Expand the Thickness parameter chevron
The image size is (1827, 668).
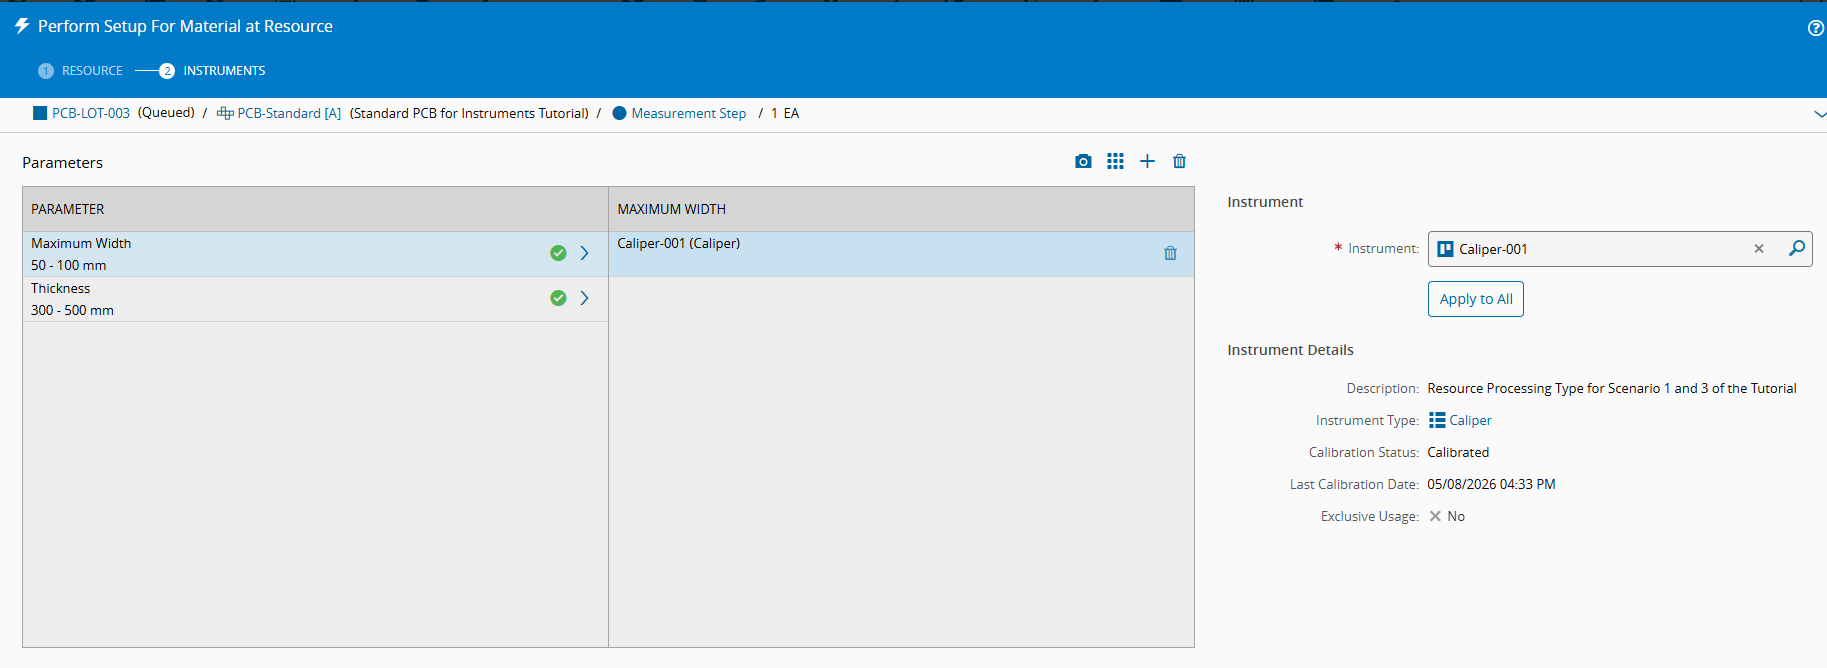pos(585,298)
